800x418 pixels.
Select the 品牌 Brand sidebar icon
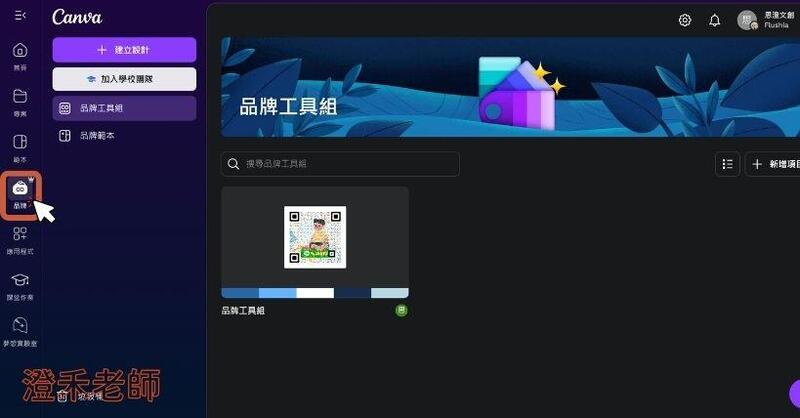[20, 195]
